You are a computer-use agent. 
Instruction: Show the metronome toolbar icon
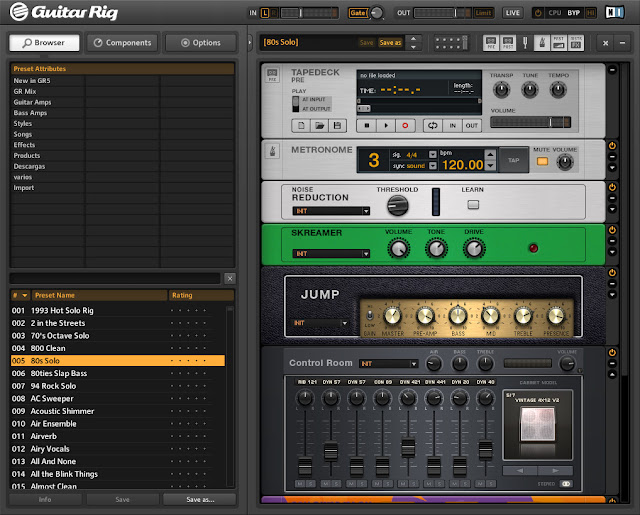542,43
